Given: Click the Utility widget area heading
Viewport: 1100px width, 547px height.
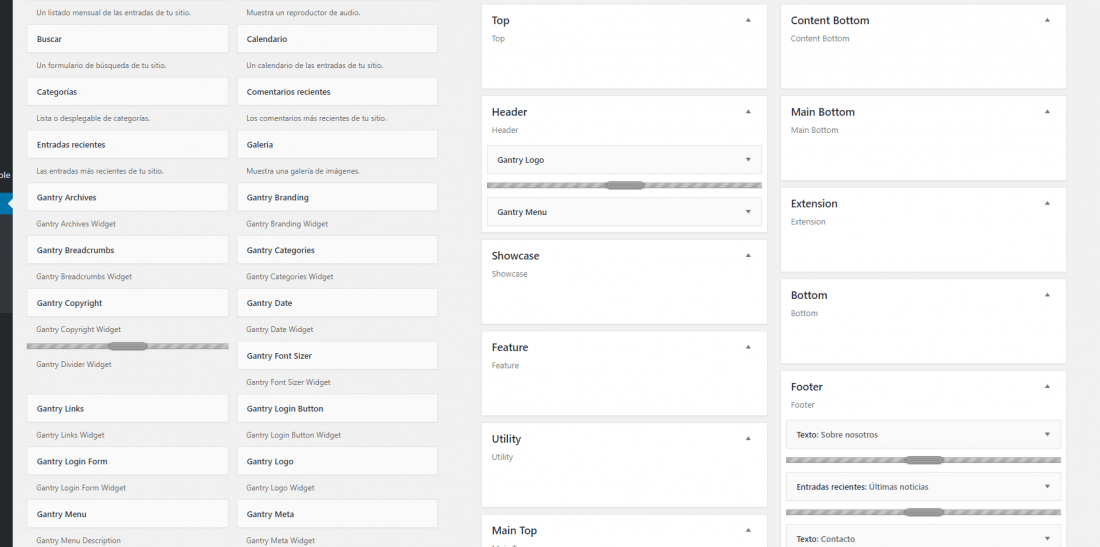Looking at the screenshot, I should (x=507, y=439).
